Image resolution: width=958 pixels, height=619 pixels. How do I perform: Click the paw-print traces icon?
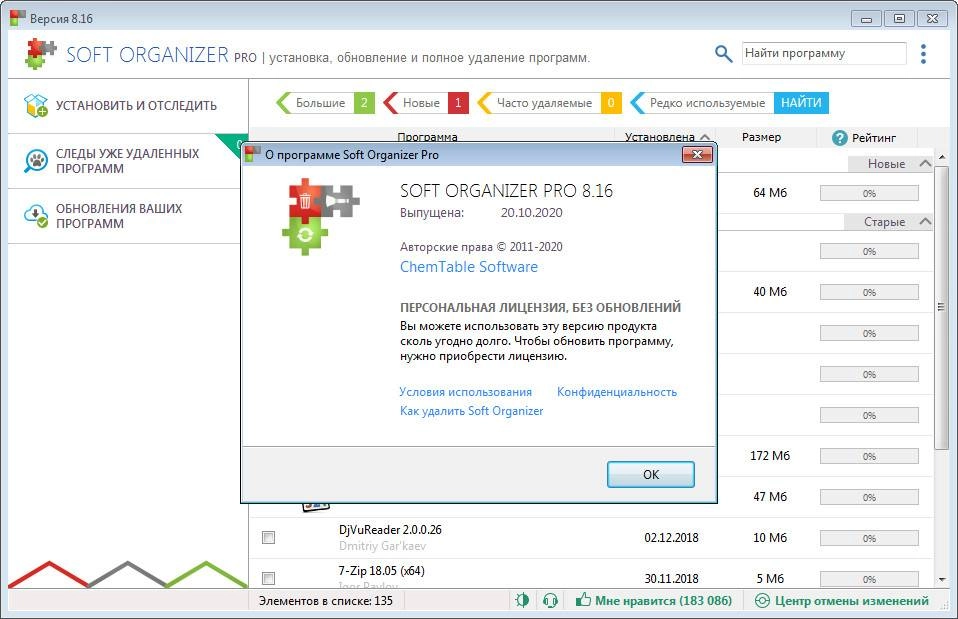pyautogui.click(x=35, y=161)
